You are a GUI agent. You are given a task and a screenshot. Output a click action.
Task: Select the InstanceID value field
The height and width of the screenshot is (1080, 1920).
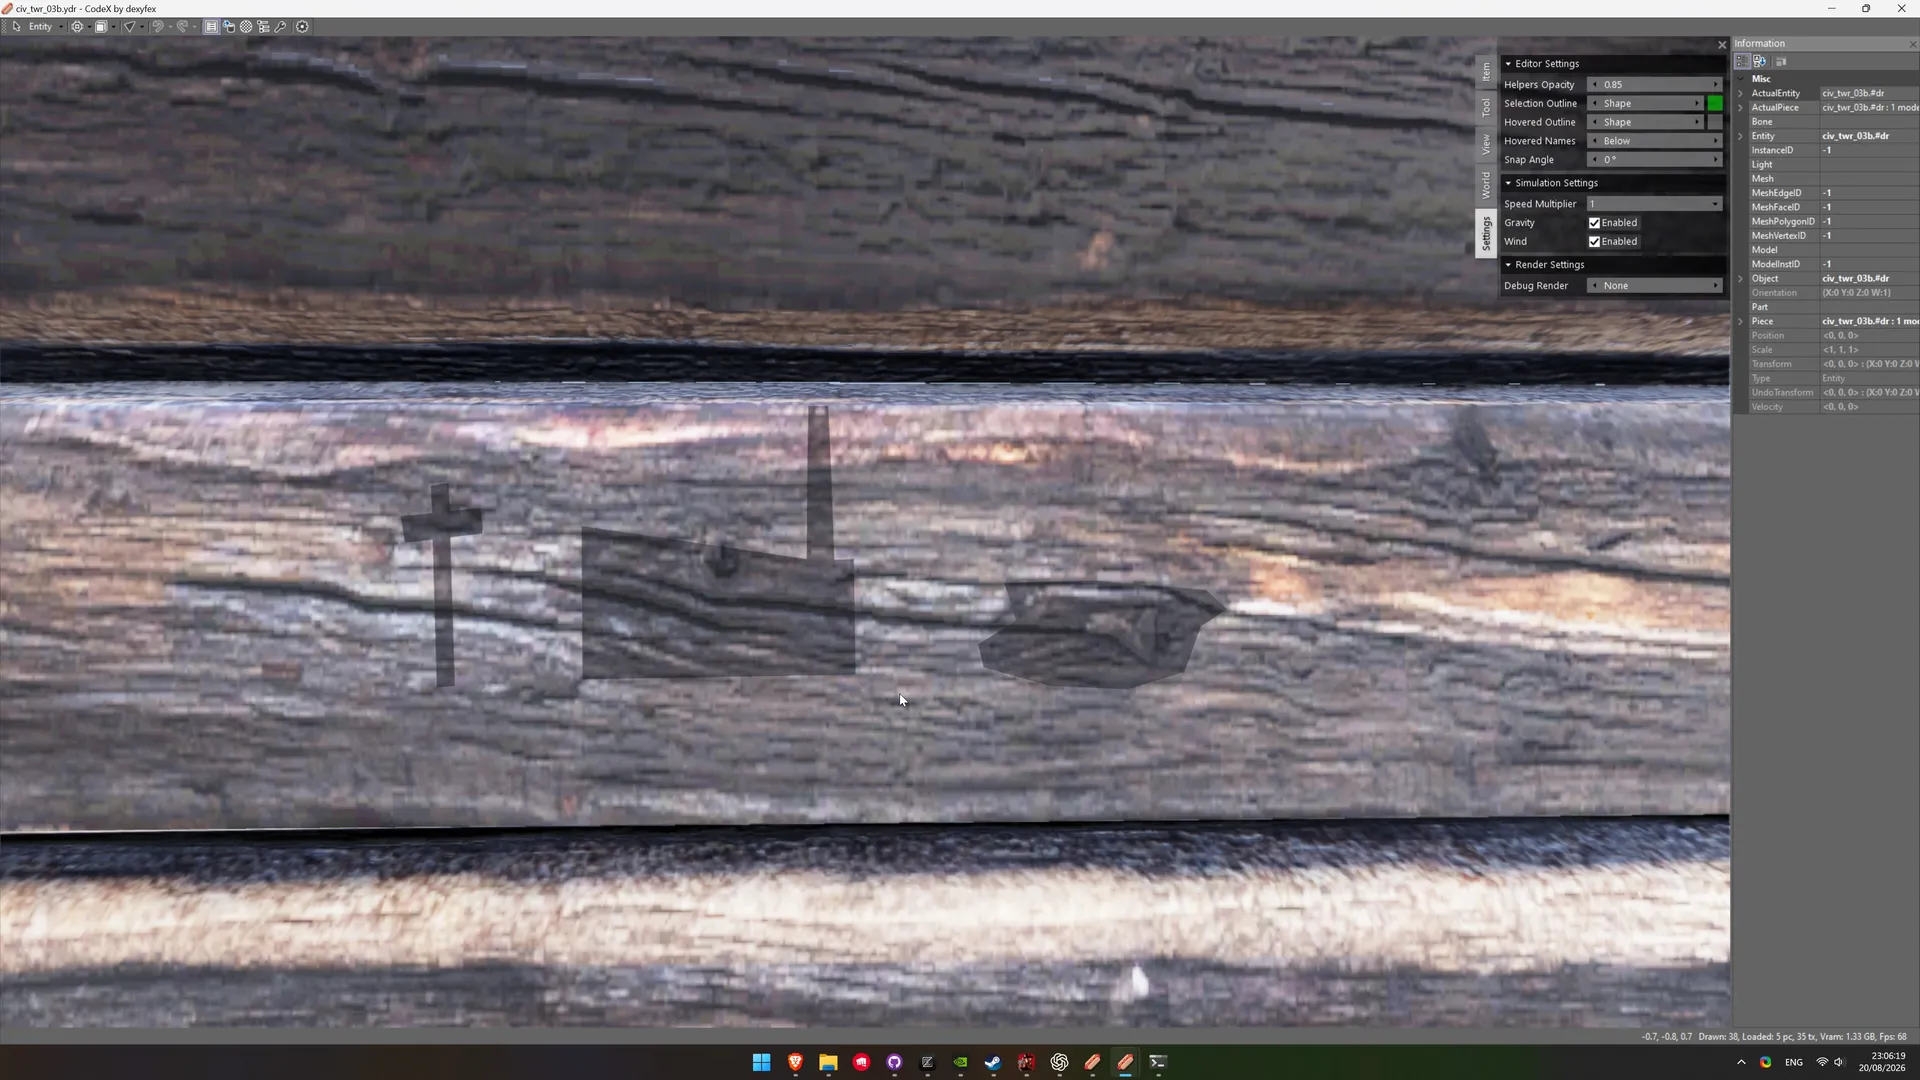click(1869, 151)
